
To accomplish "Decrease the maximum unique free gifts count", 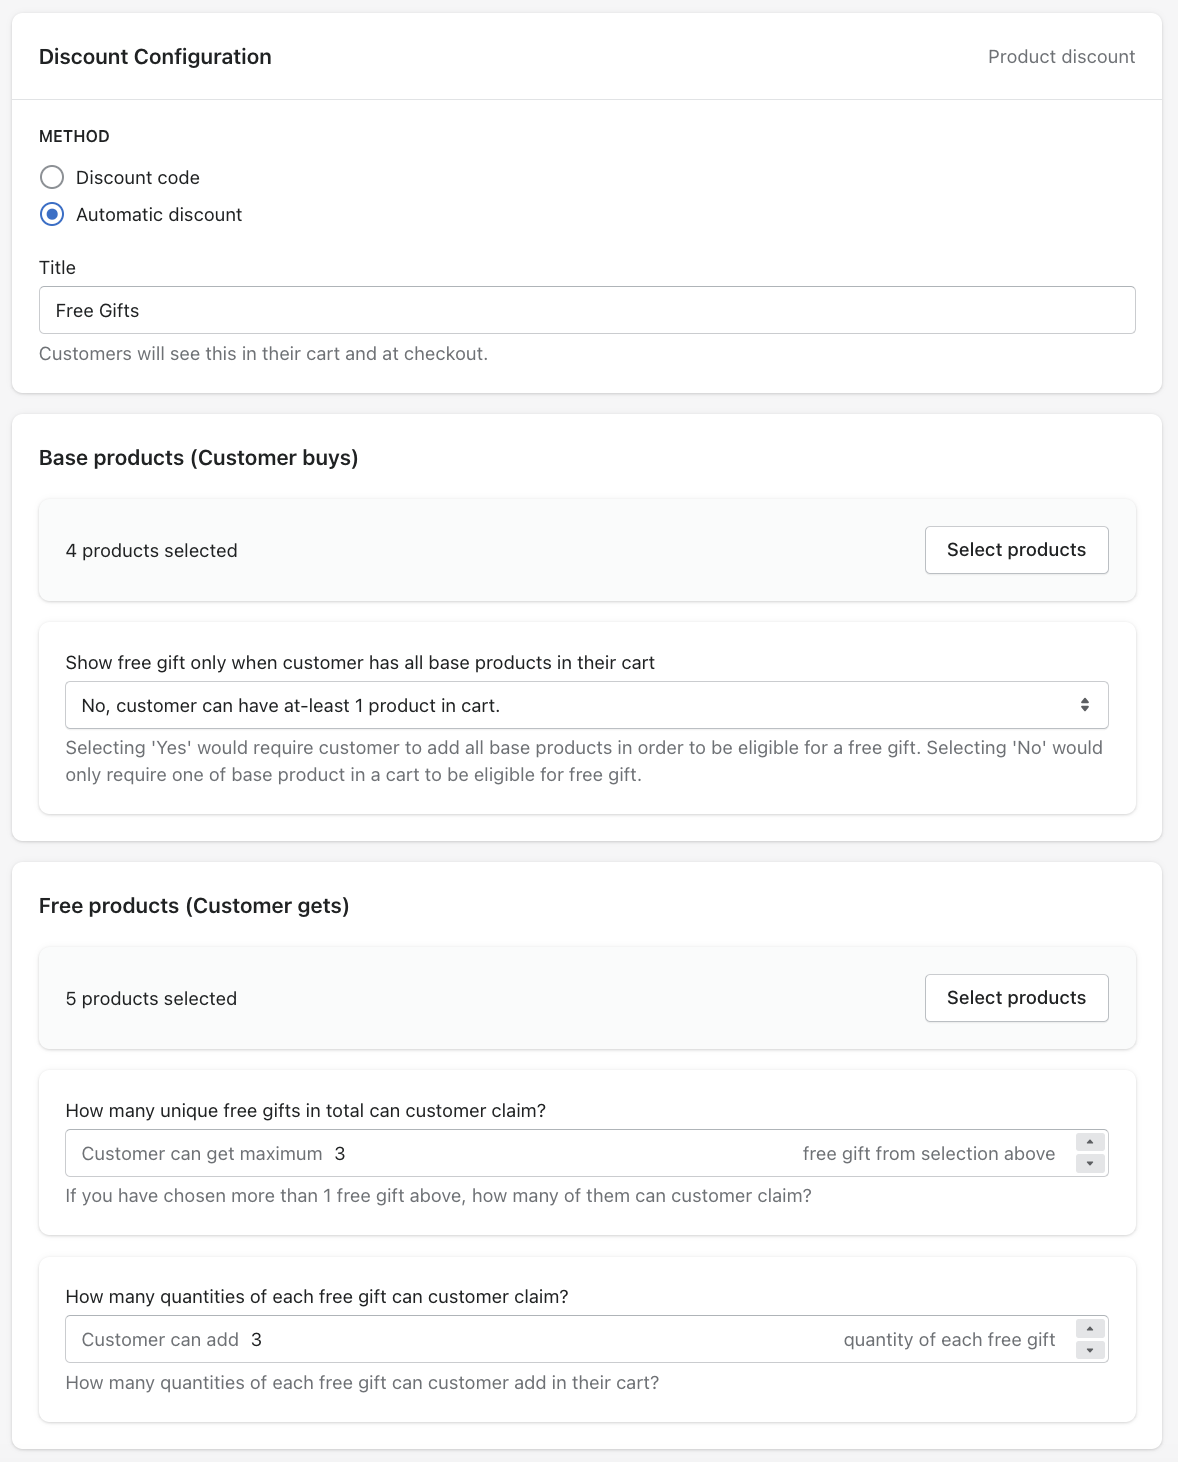I will pos(1090,1164).
